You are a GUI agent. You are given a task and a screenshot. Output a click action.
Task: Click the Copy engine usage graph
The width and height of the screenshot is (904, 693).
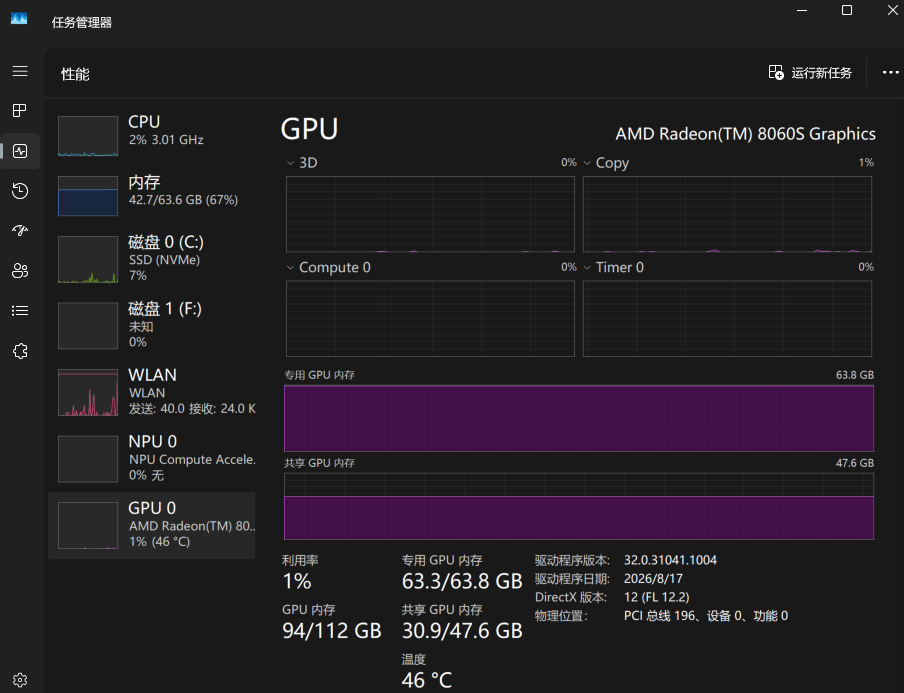point(727,214)
